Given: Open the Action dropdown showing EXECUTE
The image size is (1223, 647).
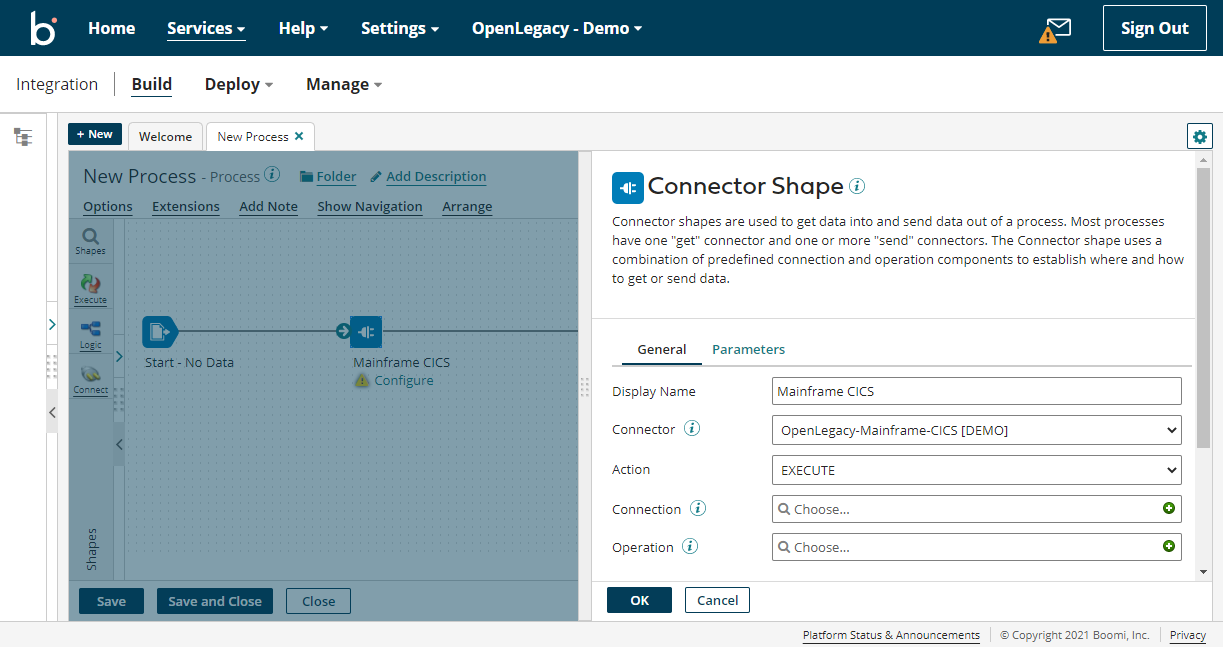Looking at the screenshot, I should (x=976, y=470).
